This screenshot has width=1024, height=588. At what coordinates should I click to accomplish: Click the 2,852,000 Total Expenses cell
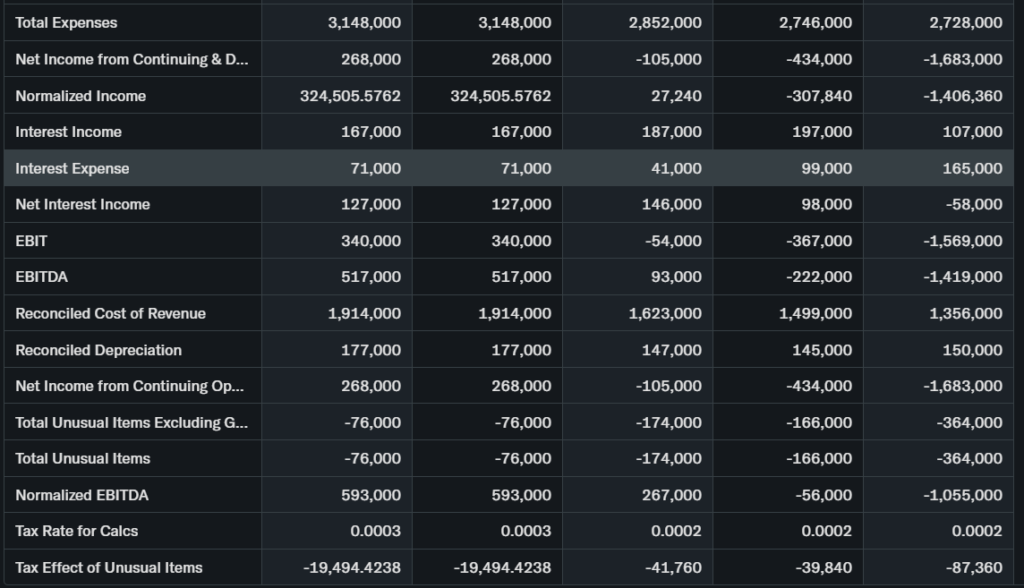[x=665, y=23]
